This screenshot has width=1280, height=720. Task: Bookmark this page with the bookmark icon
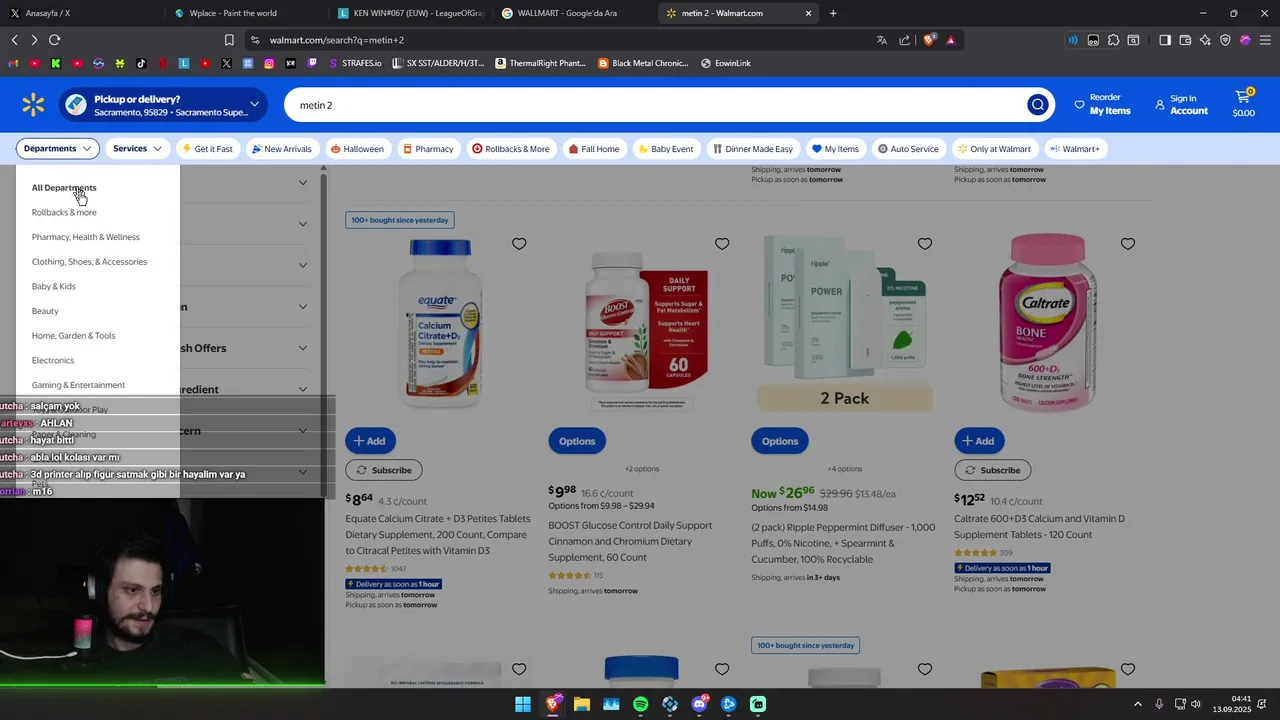229,40
